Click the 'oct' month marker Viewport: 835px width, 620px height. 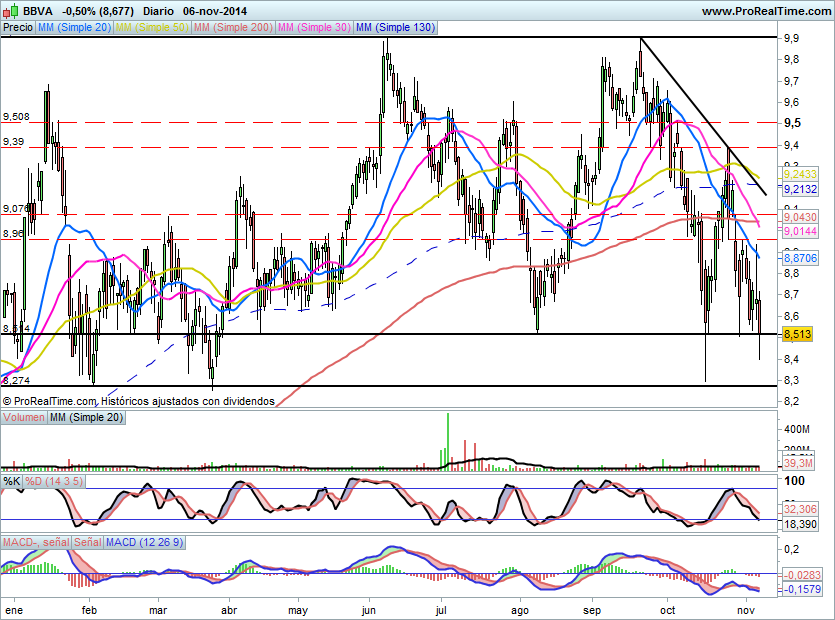tap(667, 610)
